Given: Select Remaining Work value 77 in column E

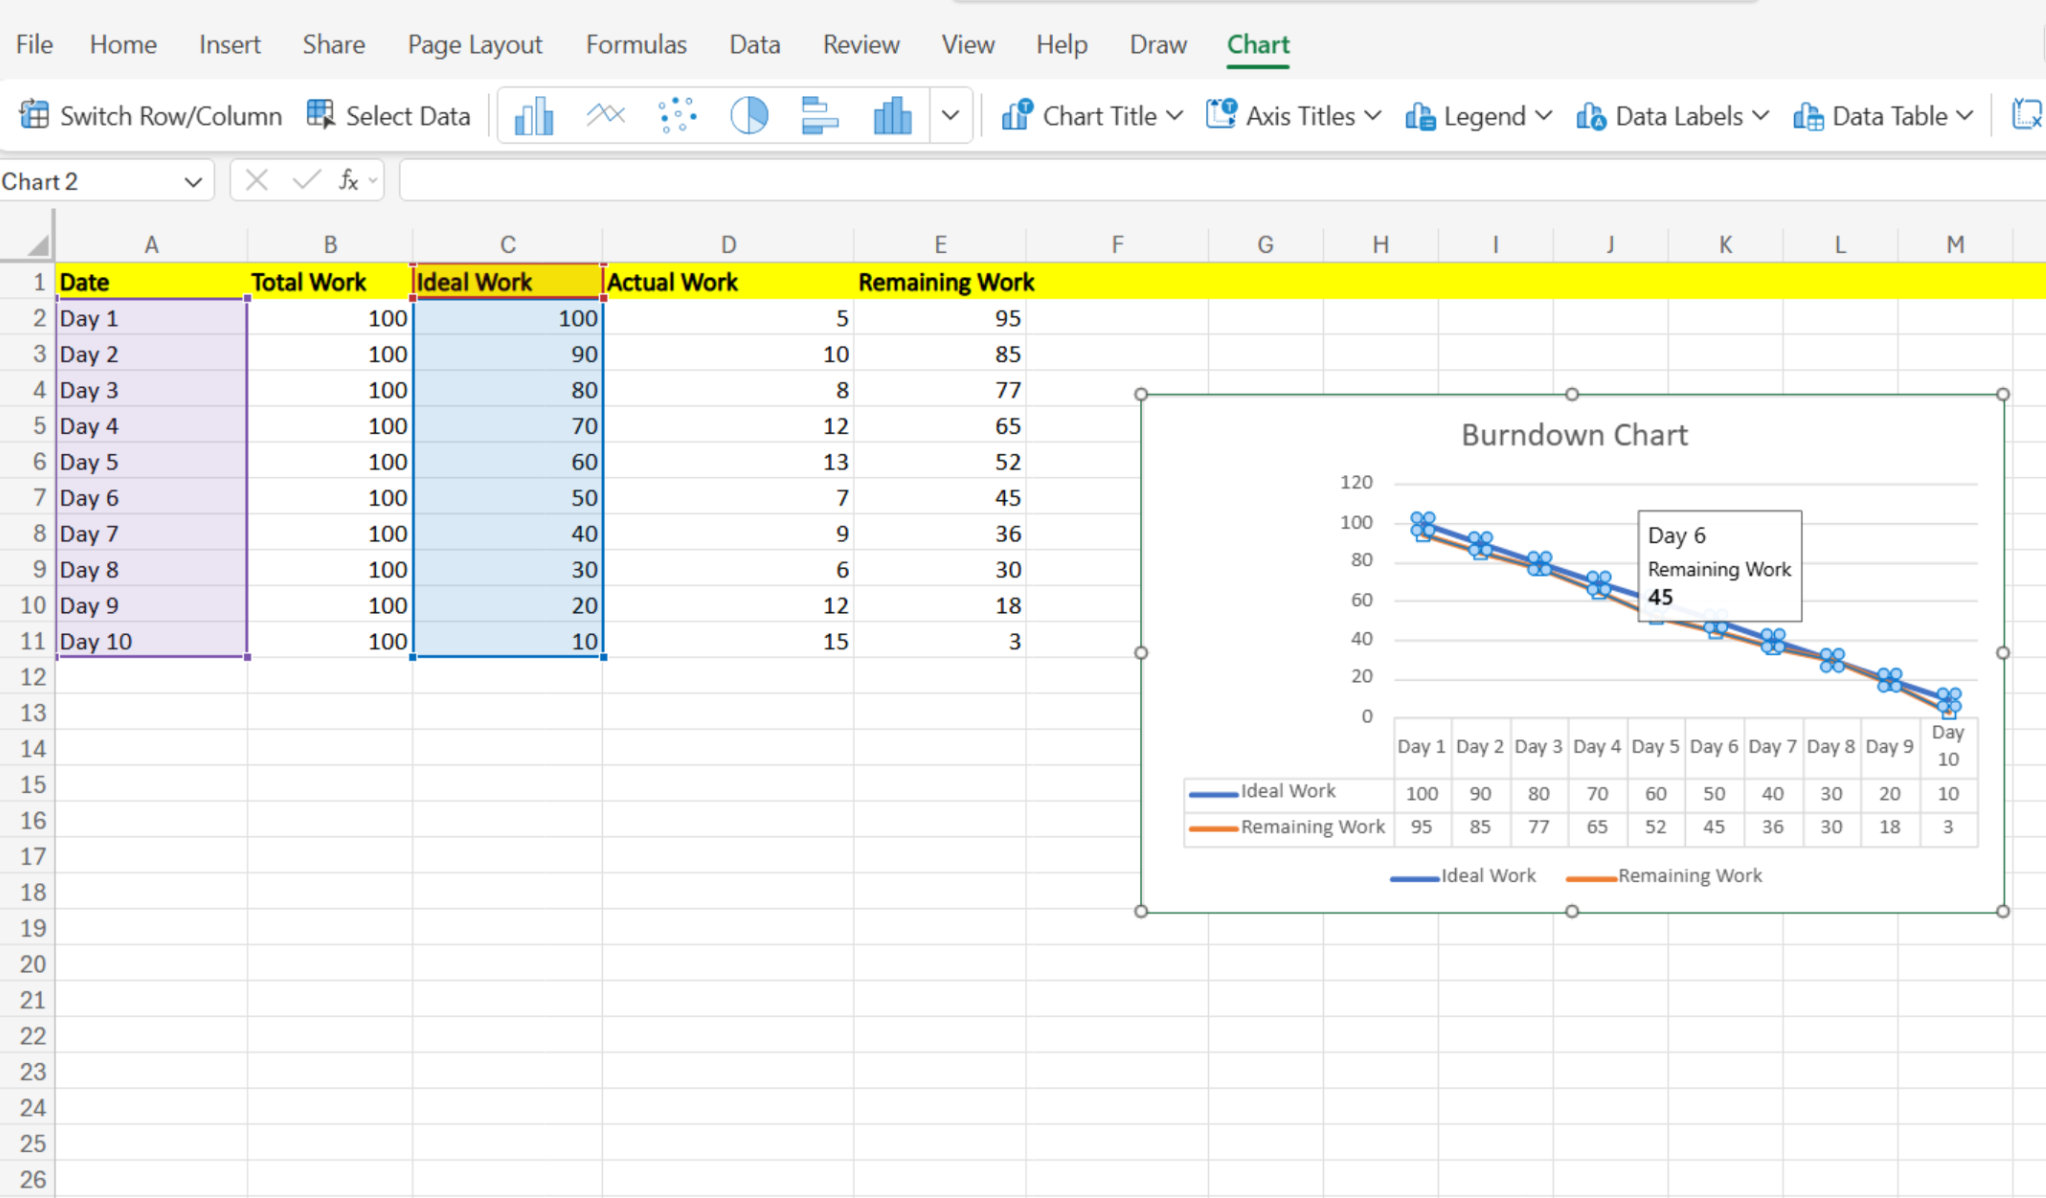Looking at the screenshot, I should (940, 390).
